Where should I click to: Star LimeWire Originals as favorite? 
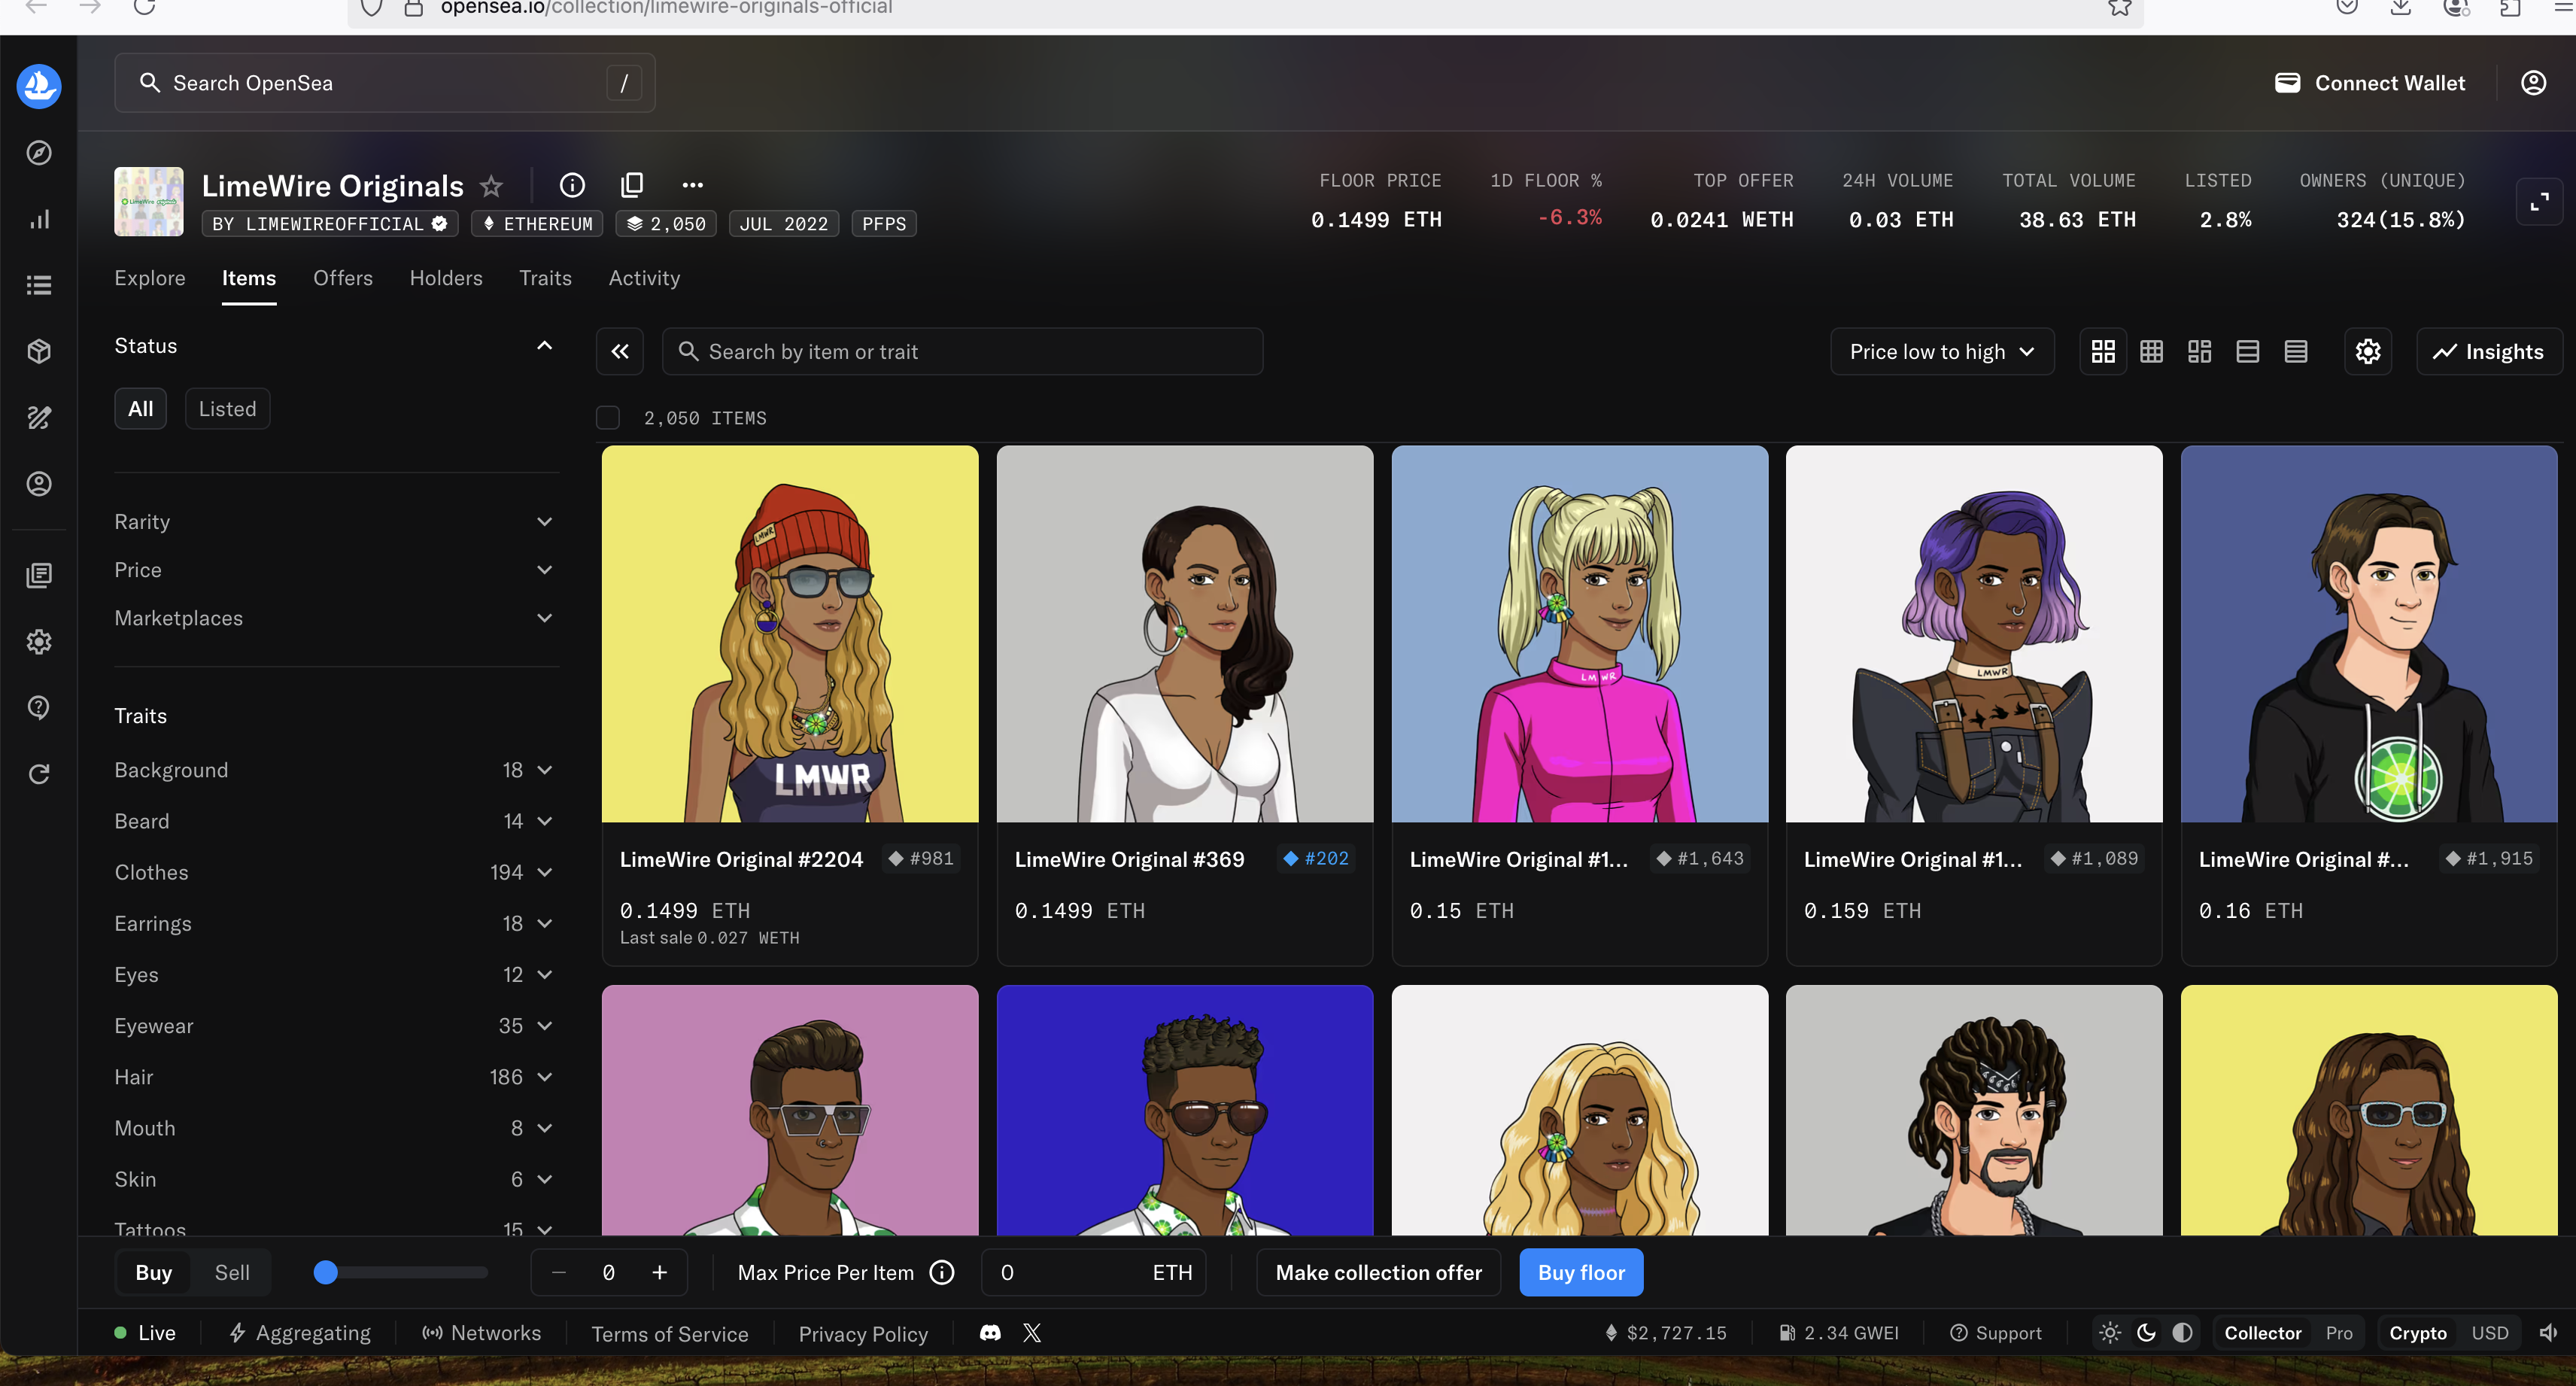(x=491, y=186)
